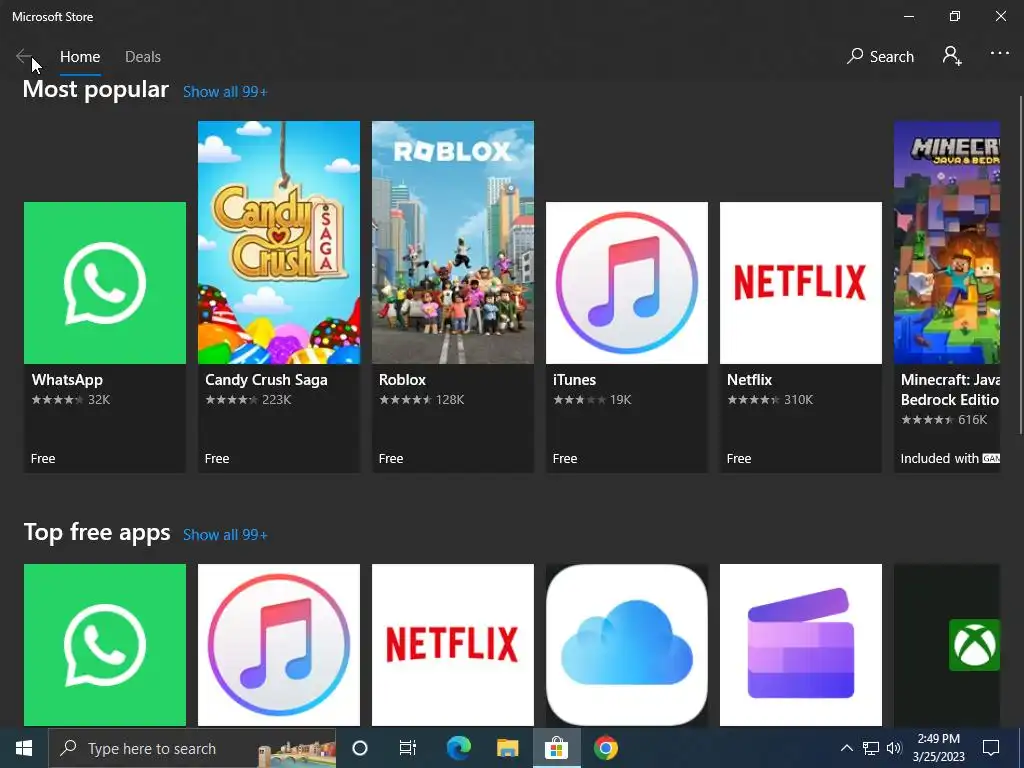
Task: Open the Windows Start menu
Action: coord(24,748)
